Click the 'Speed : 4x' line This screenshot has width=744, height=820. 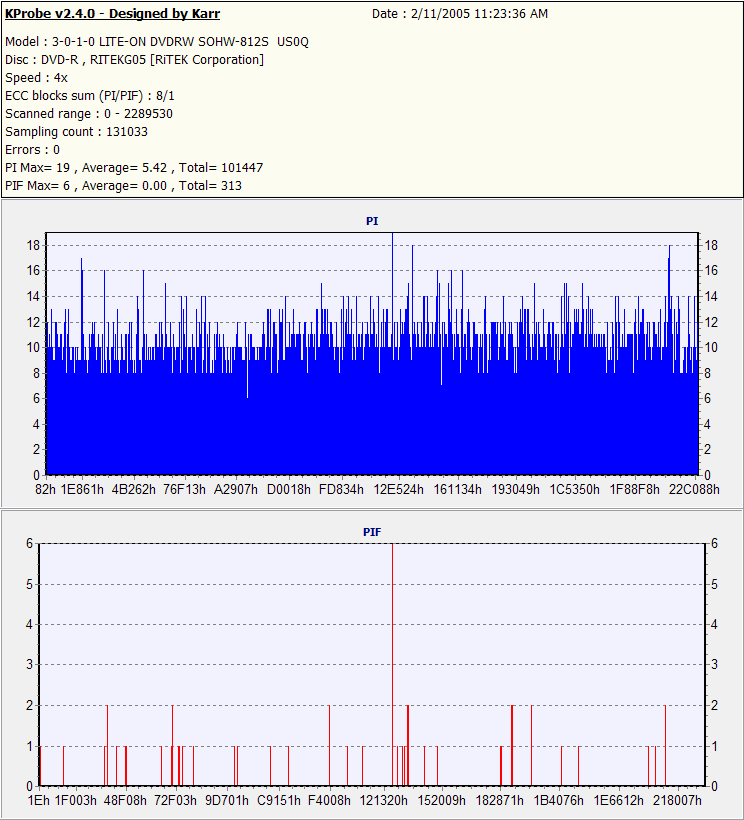[x=37, y=78]
